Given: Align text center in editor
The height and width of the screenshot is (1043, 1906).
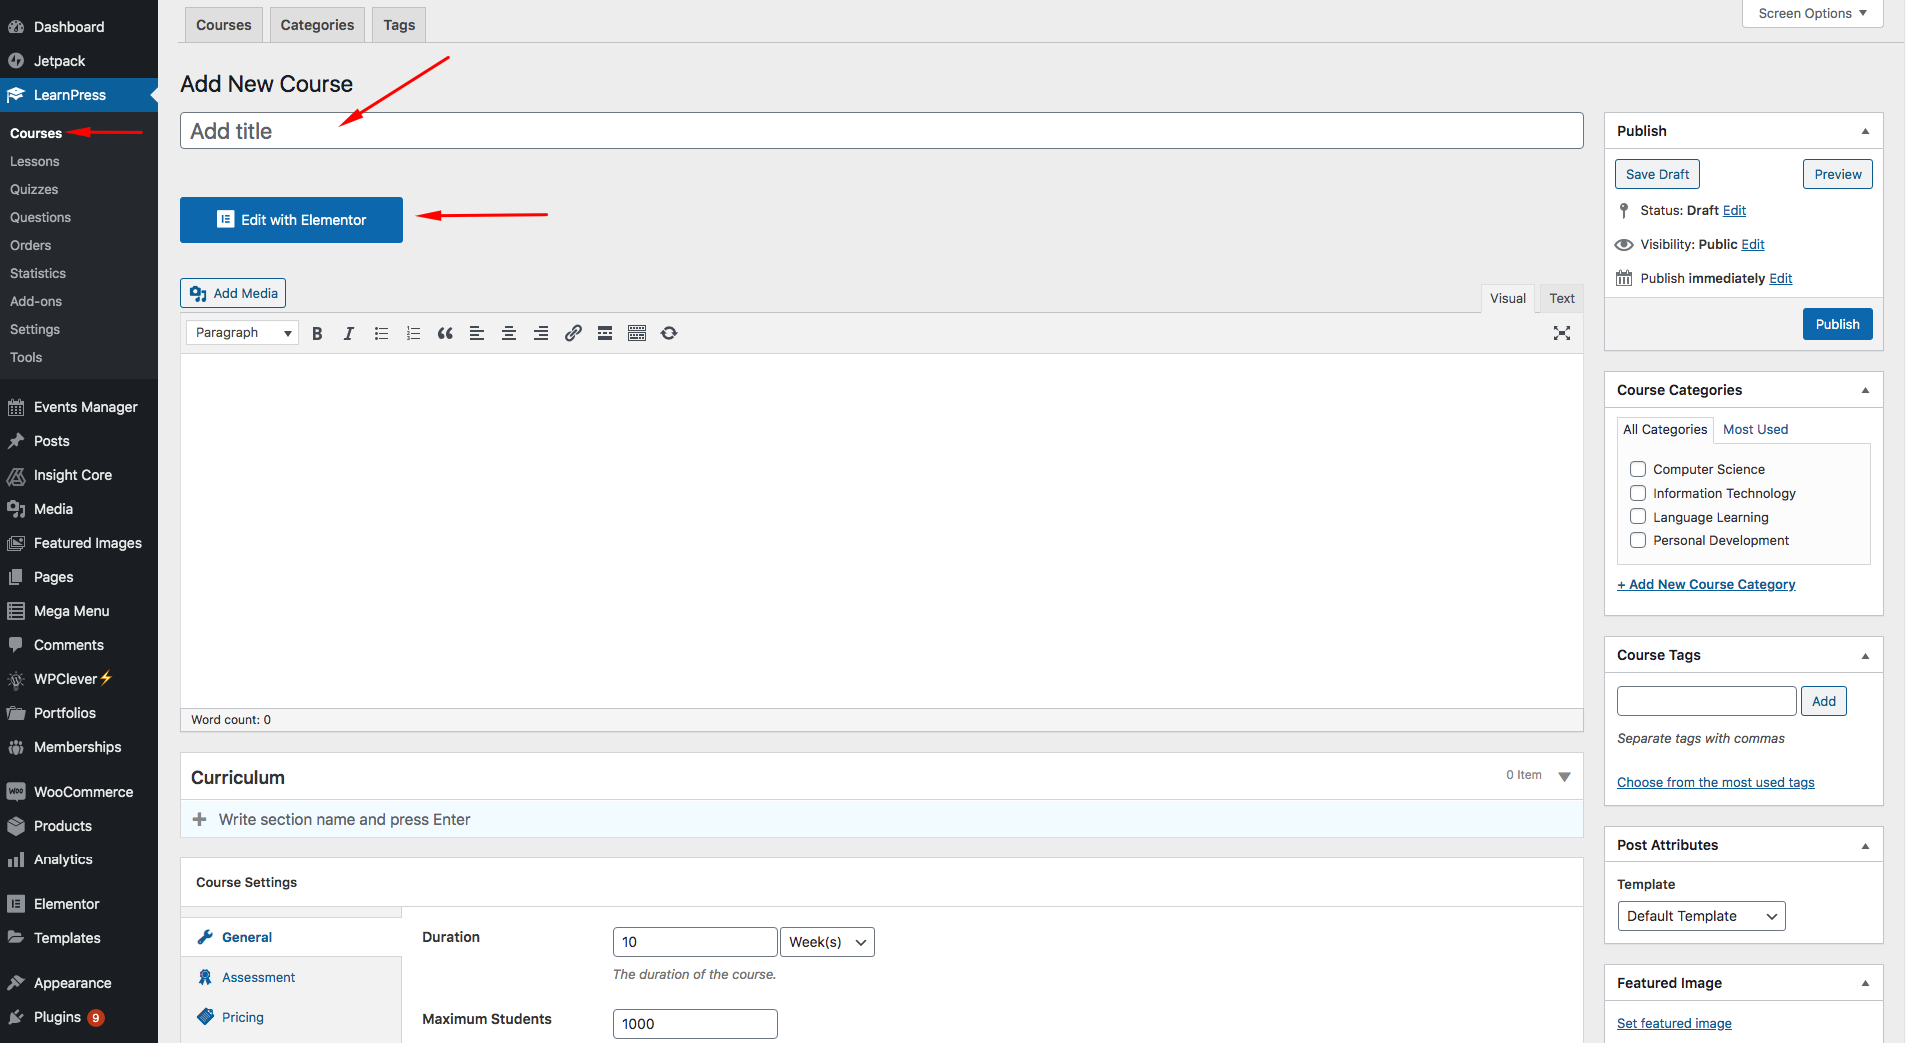Looking at the screenshot, I should [x=509, y=333].
